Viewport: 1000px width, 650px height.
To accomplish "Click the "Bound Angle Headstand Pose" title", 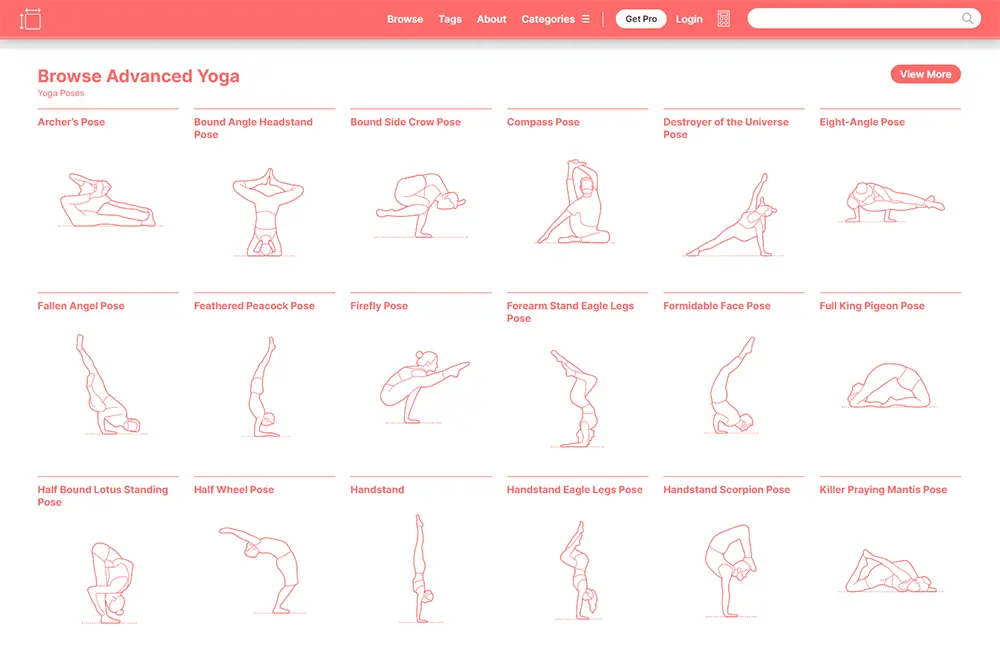I will pos(253,128).
